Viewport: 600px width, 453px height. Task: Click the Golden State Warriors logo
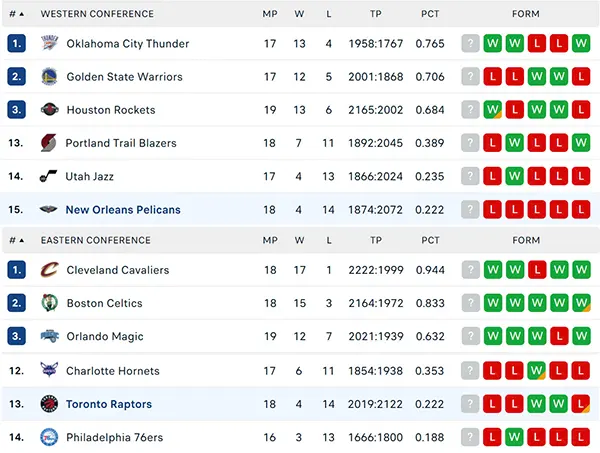[x=49, y=77]
